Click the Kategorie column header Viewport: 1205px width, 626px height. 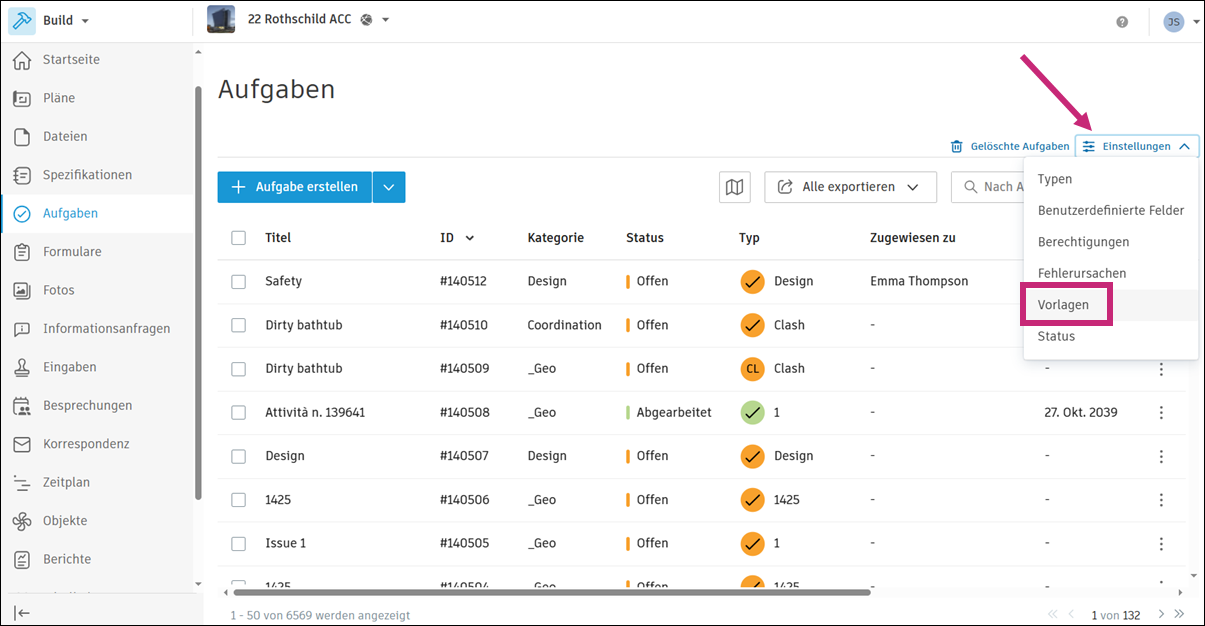[556, 238]
